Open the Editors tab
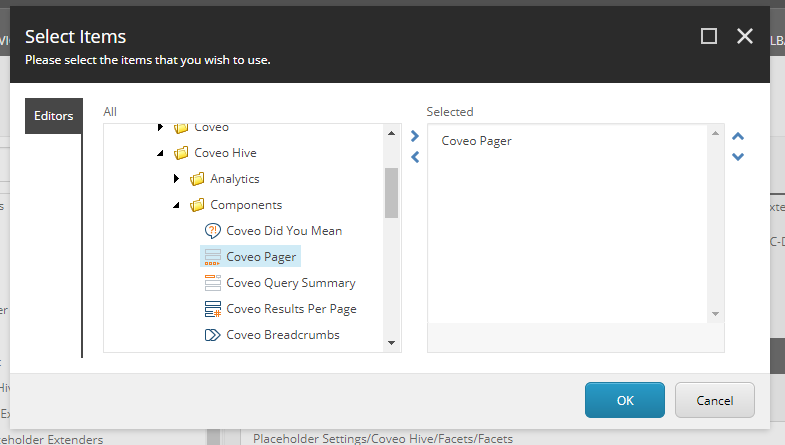The height and width of the screenshot is (445, 785). (54, 116)
